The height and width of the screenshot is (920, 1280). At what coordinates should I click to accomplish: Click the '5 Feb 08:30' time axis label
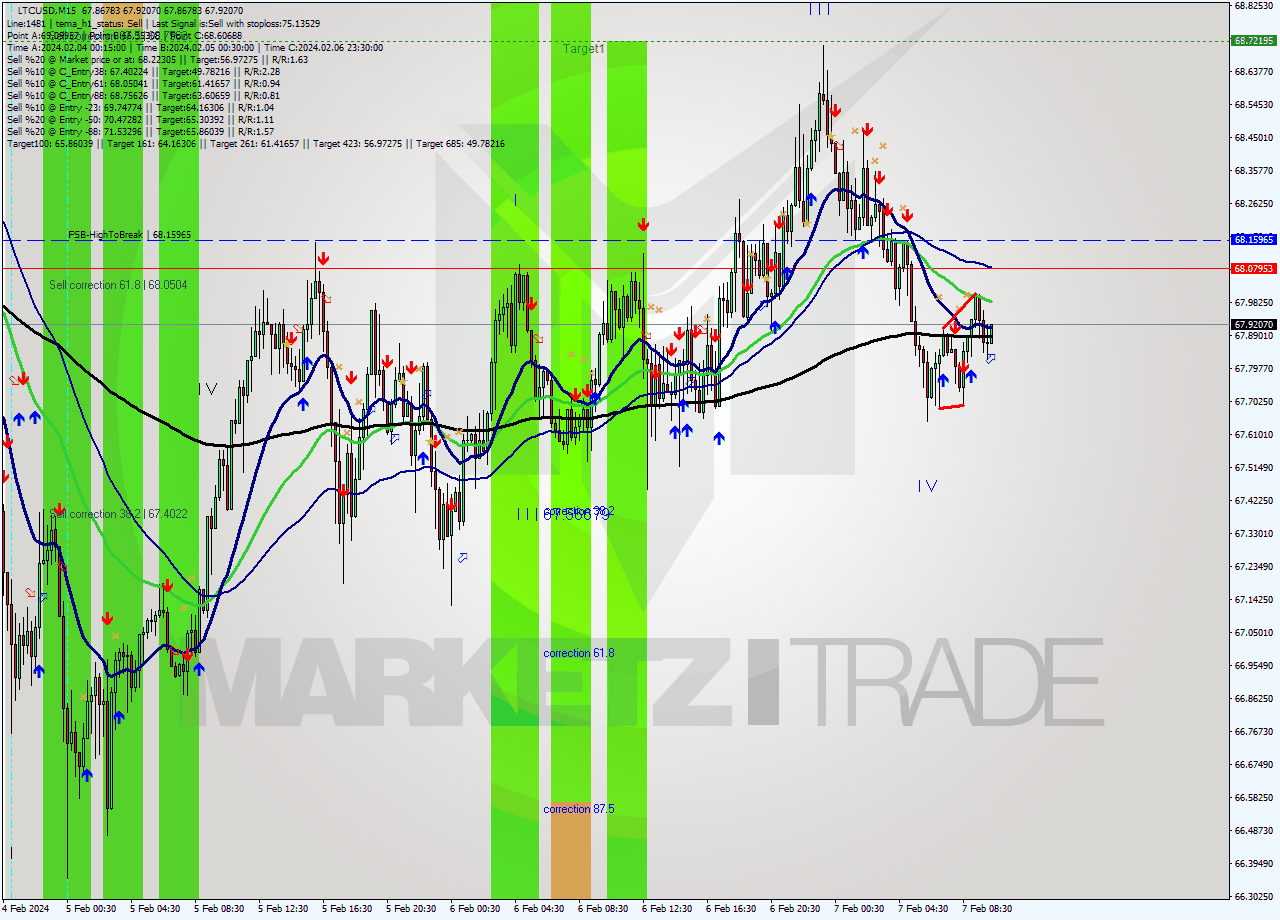point(219,909)
